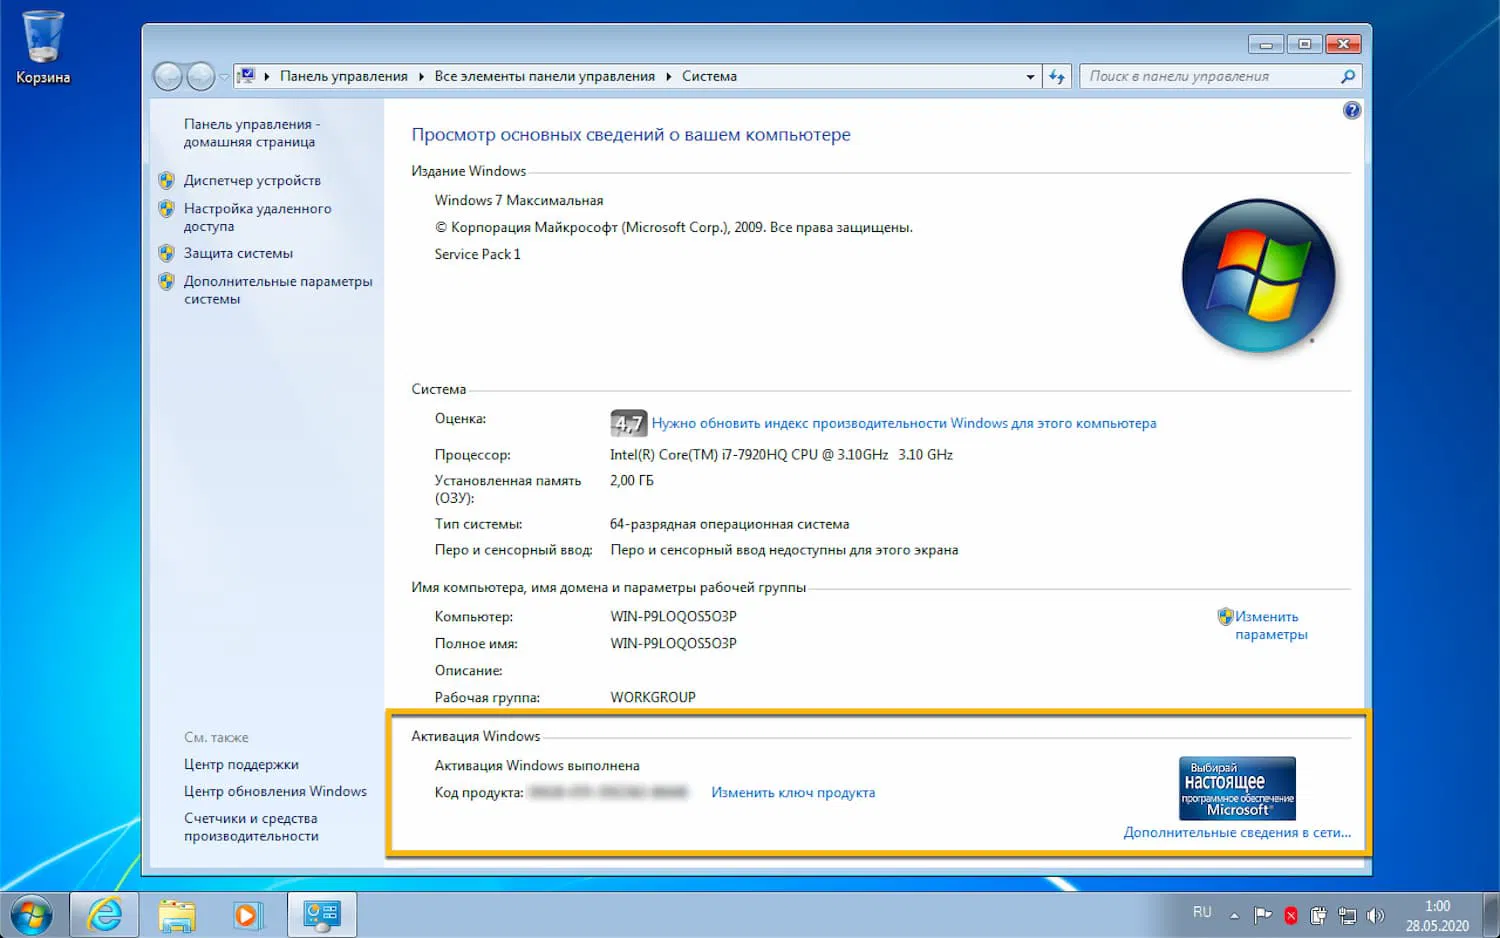This screenshot has height=938, width=1500.
Task: Open Device Manager from the sidebar
Action: click(253, 180)
